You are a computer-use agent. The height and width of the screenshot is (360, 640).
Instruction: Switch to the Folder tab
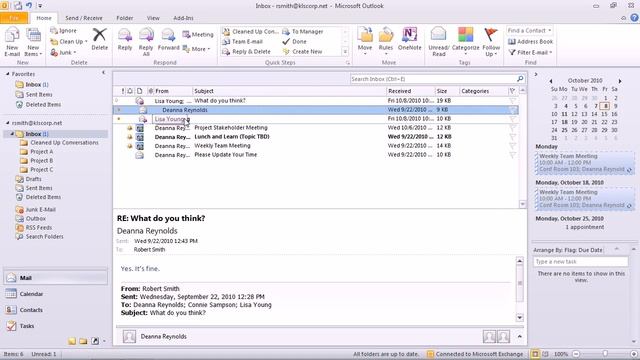point(124,18)
